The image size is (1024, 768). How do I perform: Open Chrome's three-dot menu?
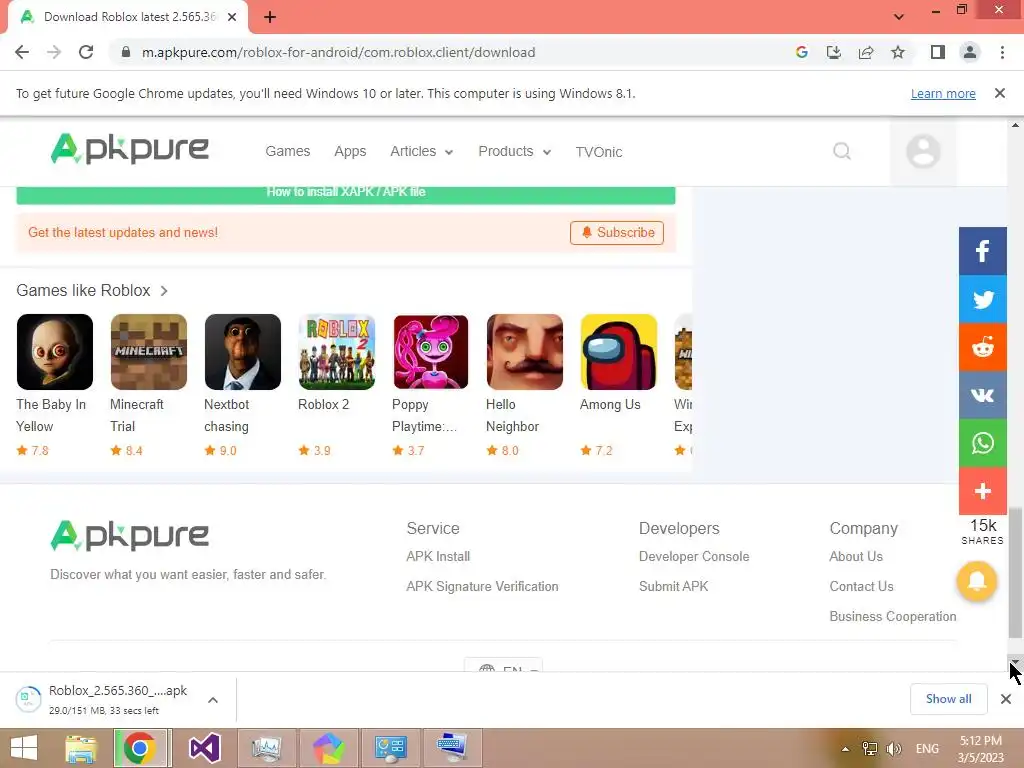click(x=1002, y=52)
